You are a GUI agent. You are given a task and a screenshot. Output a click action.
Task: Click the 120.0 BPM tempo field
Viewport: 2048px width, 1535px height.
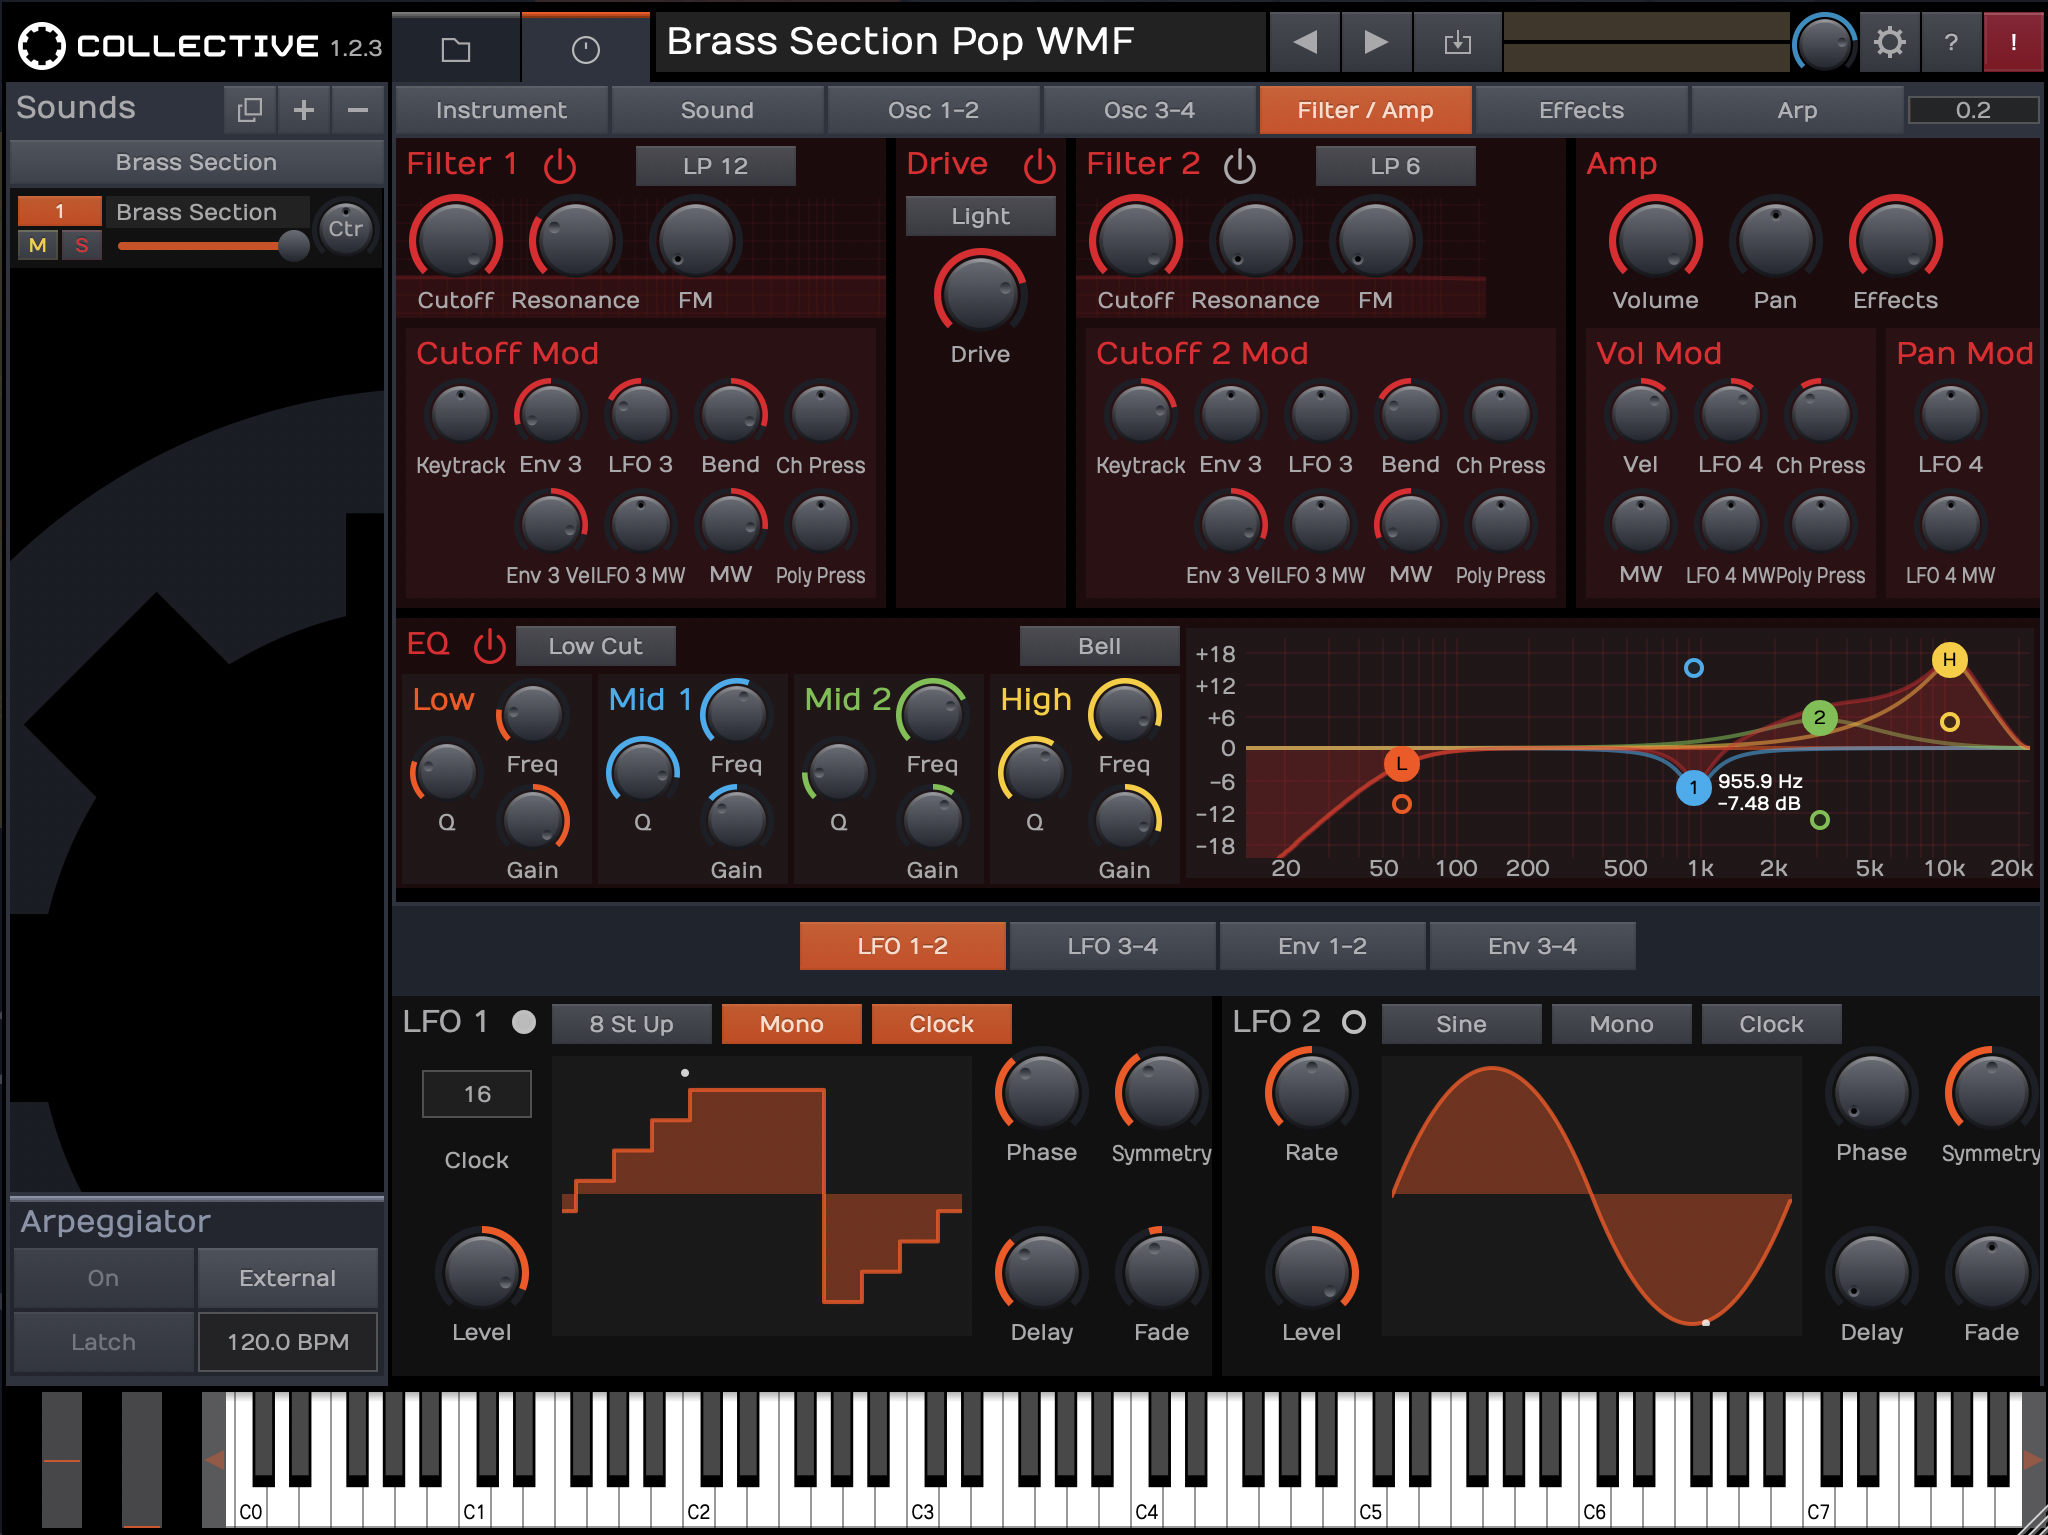[x=288, y=1341]
